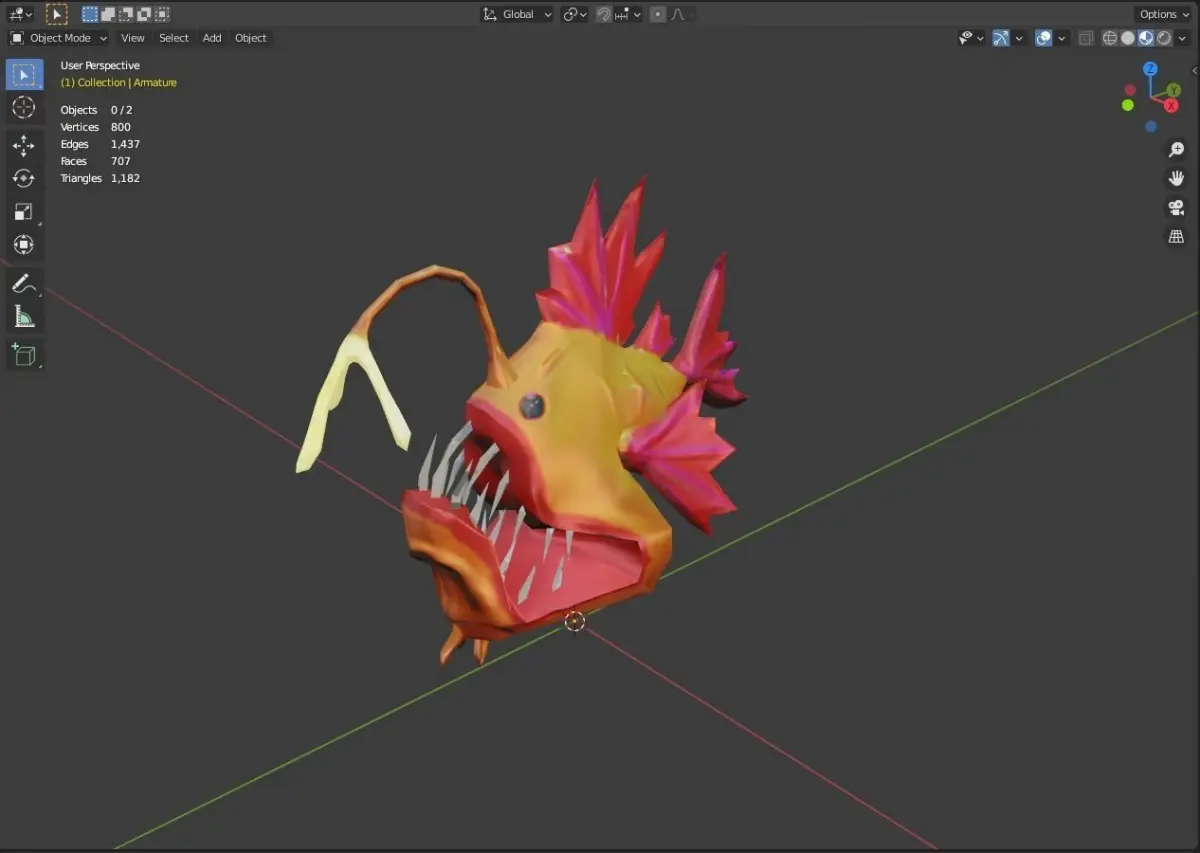Open the Add menu
This screenshot has height=853, width=1200.
[212, 38]
